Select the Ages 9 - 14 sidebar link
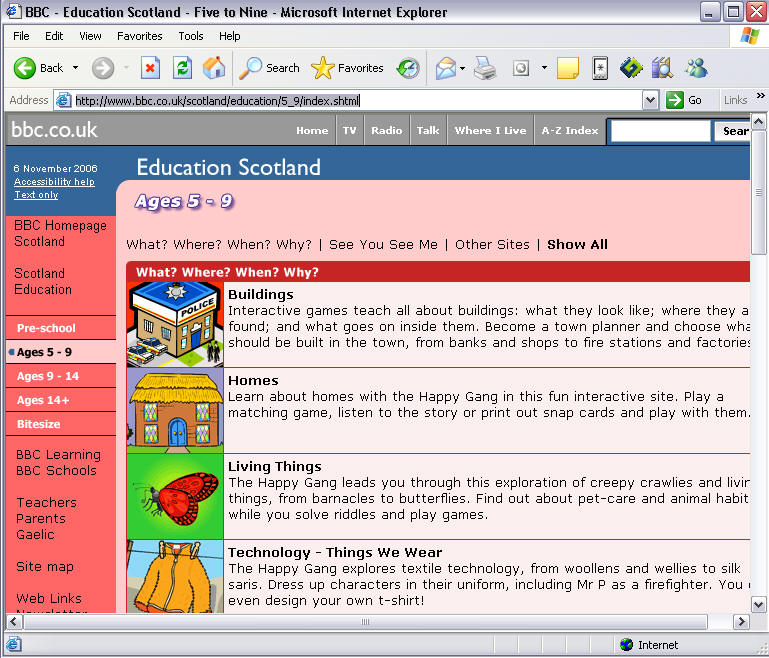Image resolution: width=769 pixels, height=658 pixels. [x=48, y=376]
